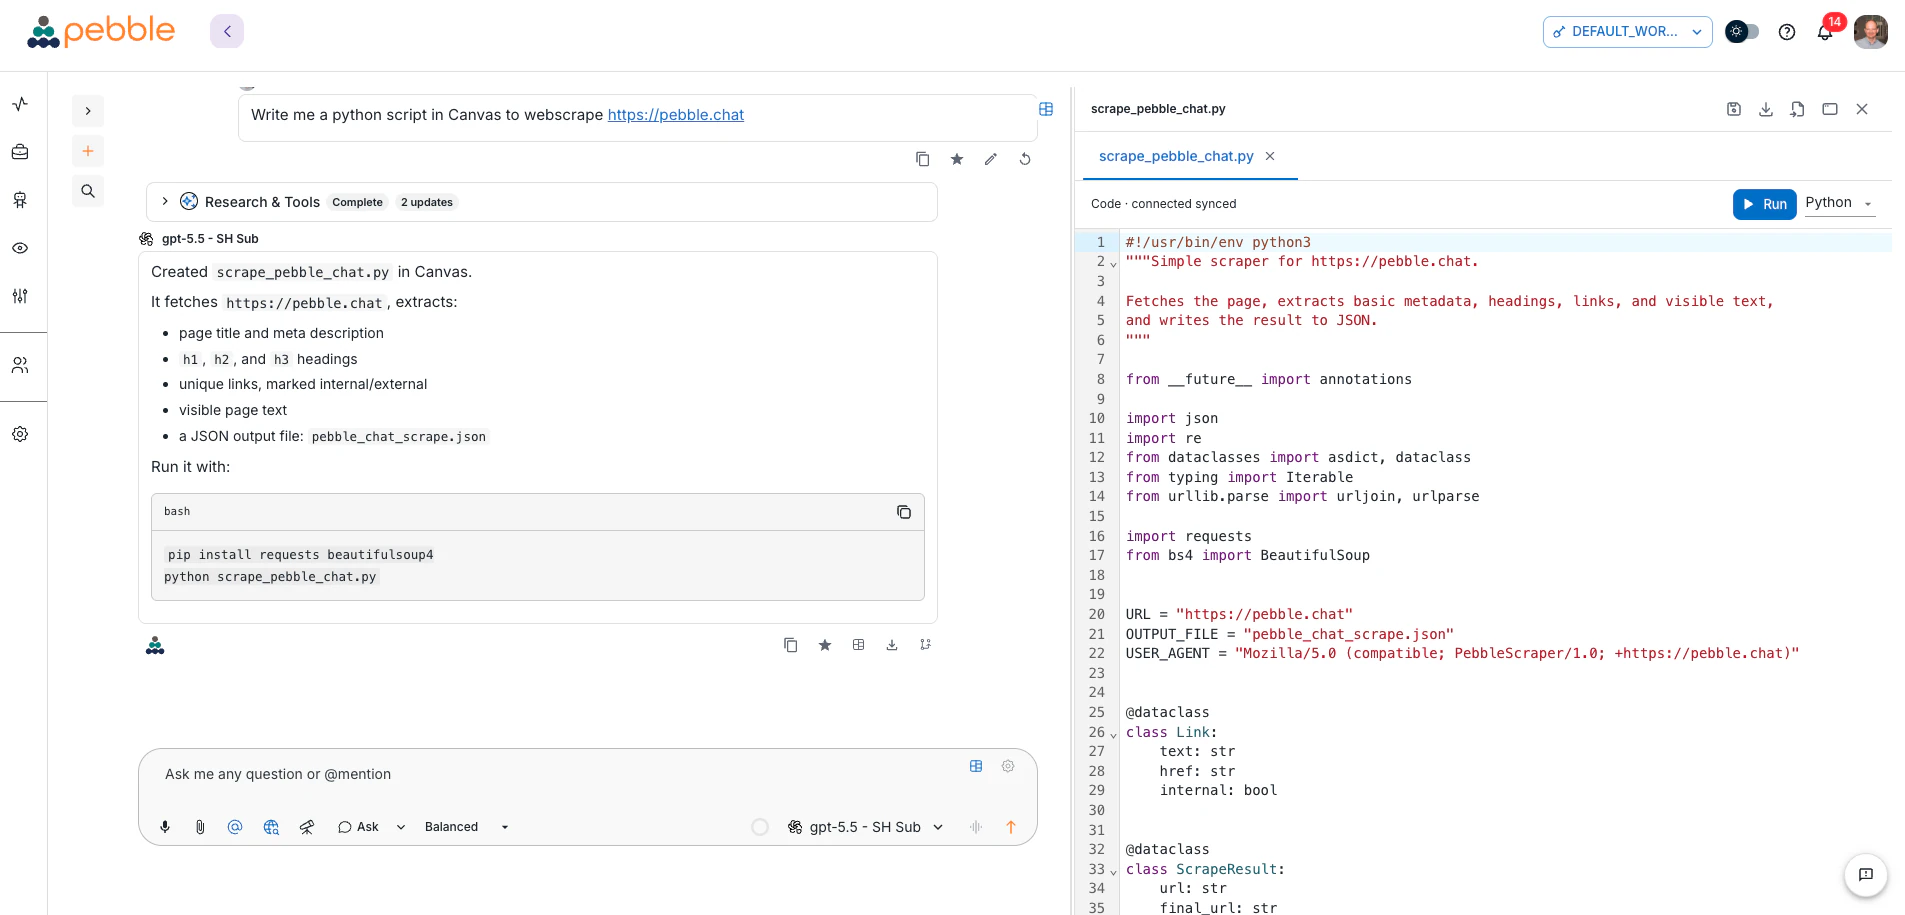This screenshot has height=915, width=1905.
Task: Open settings gear in left sidebar
Action: (20, 434)
